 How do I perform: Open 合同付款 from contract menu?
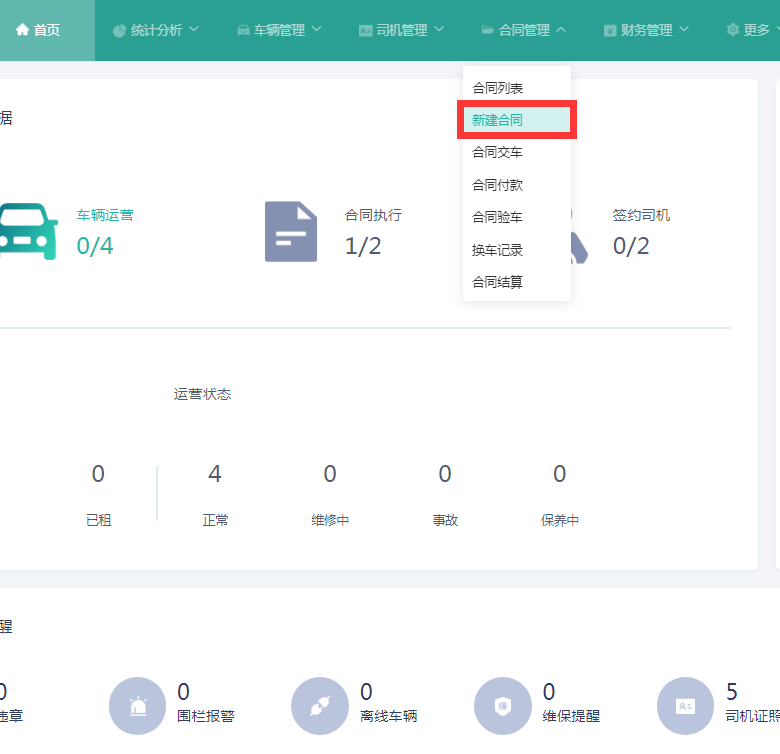[x=498, y=185]
